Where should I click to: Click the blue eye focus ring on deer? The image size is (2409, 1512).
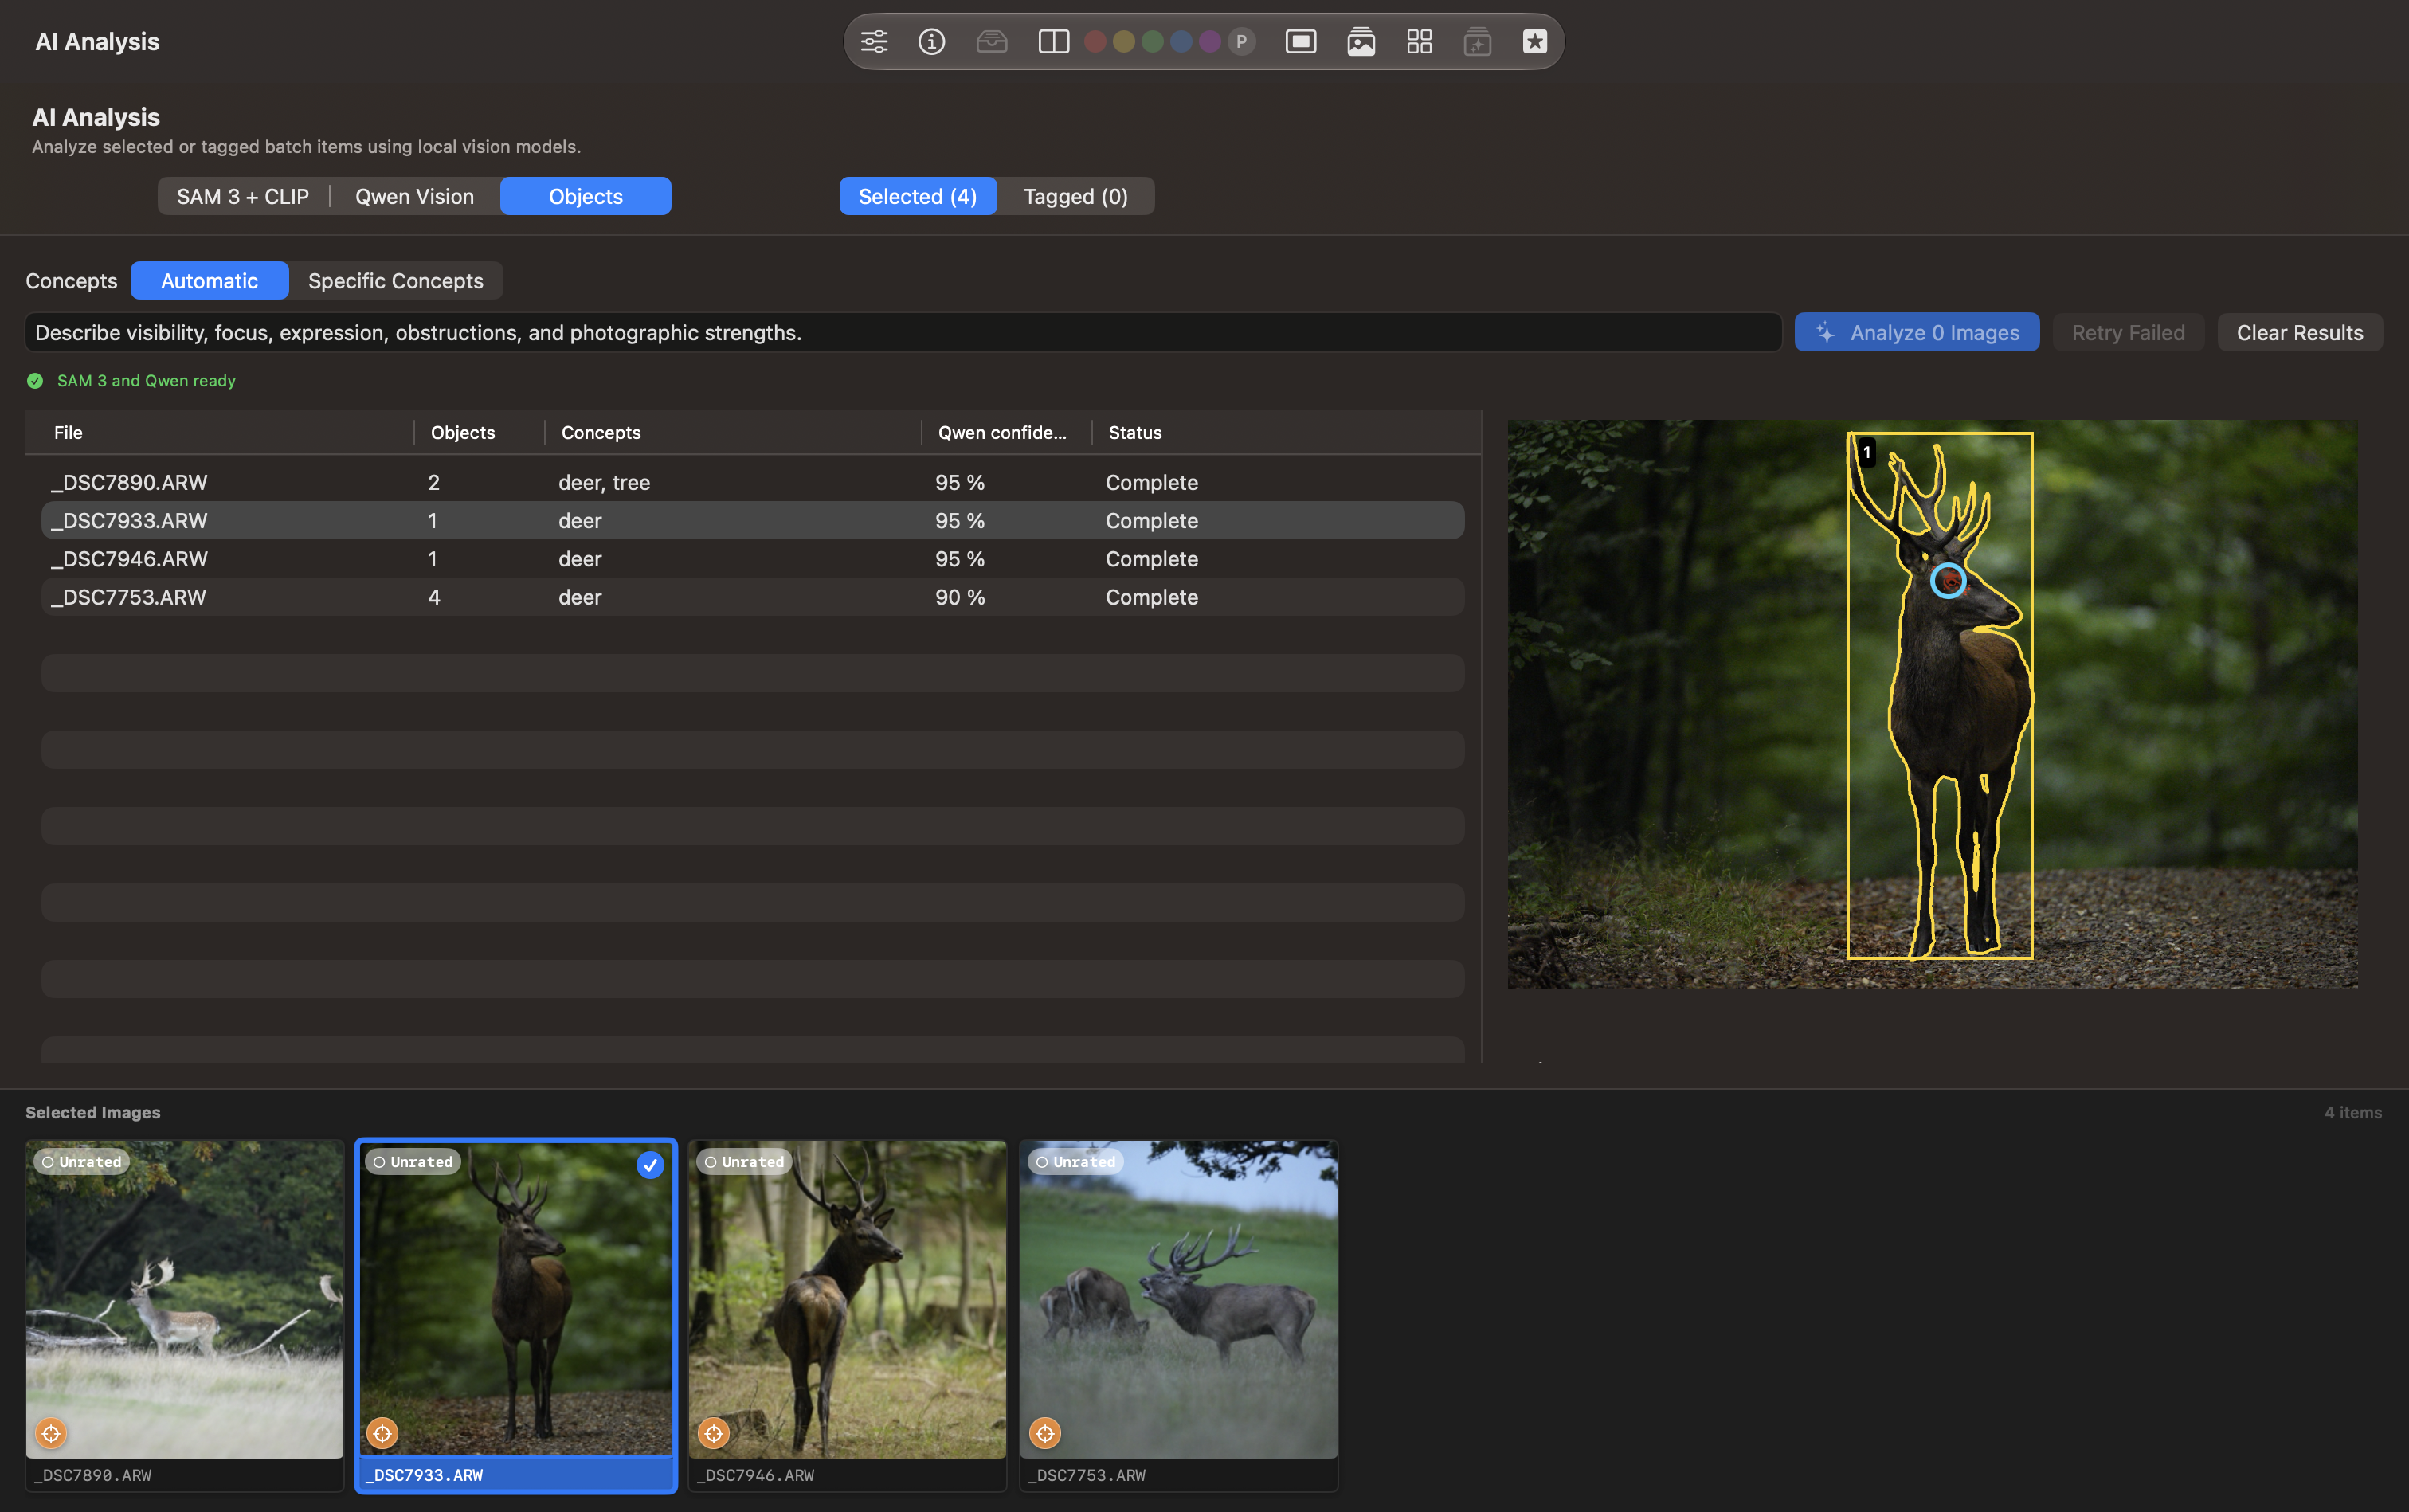[1947, 580]
